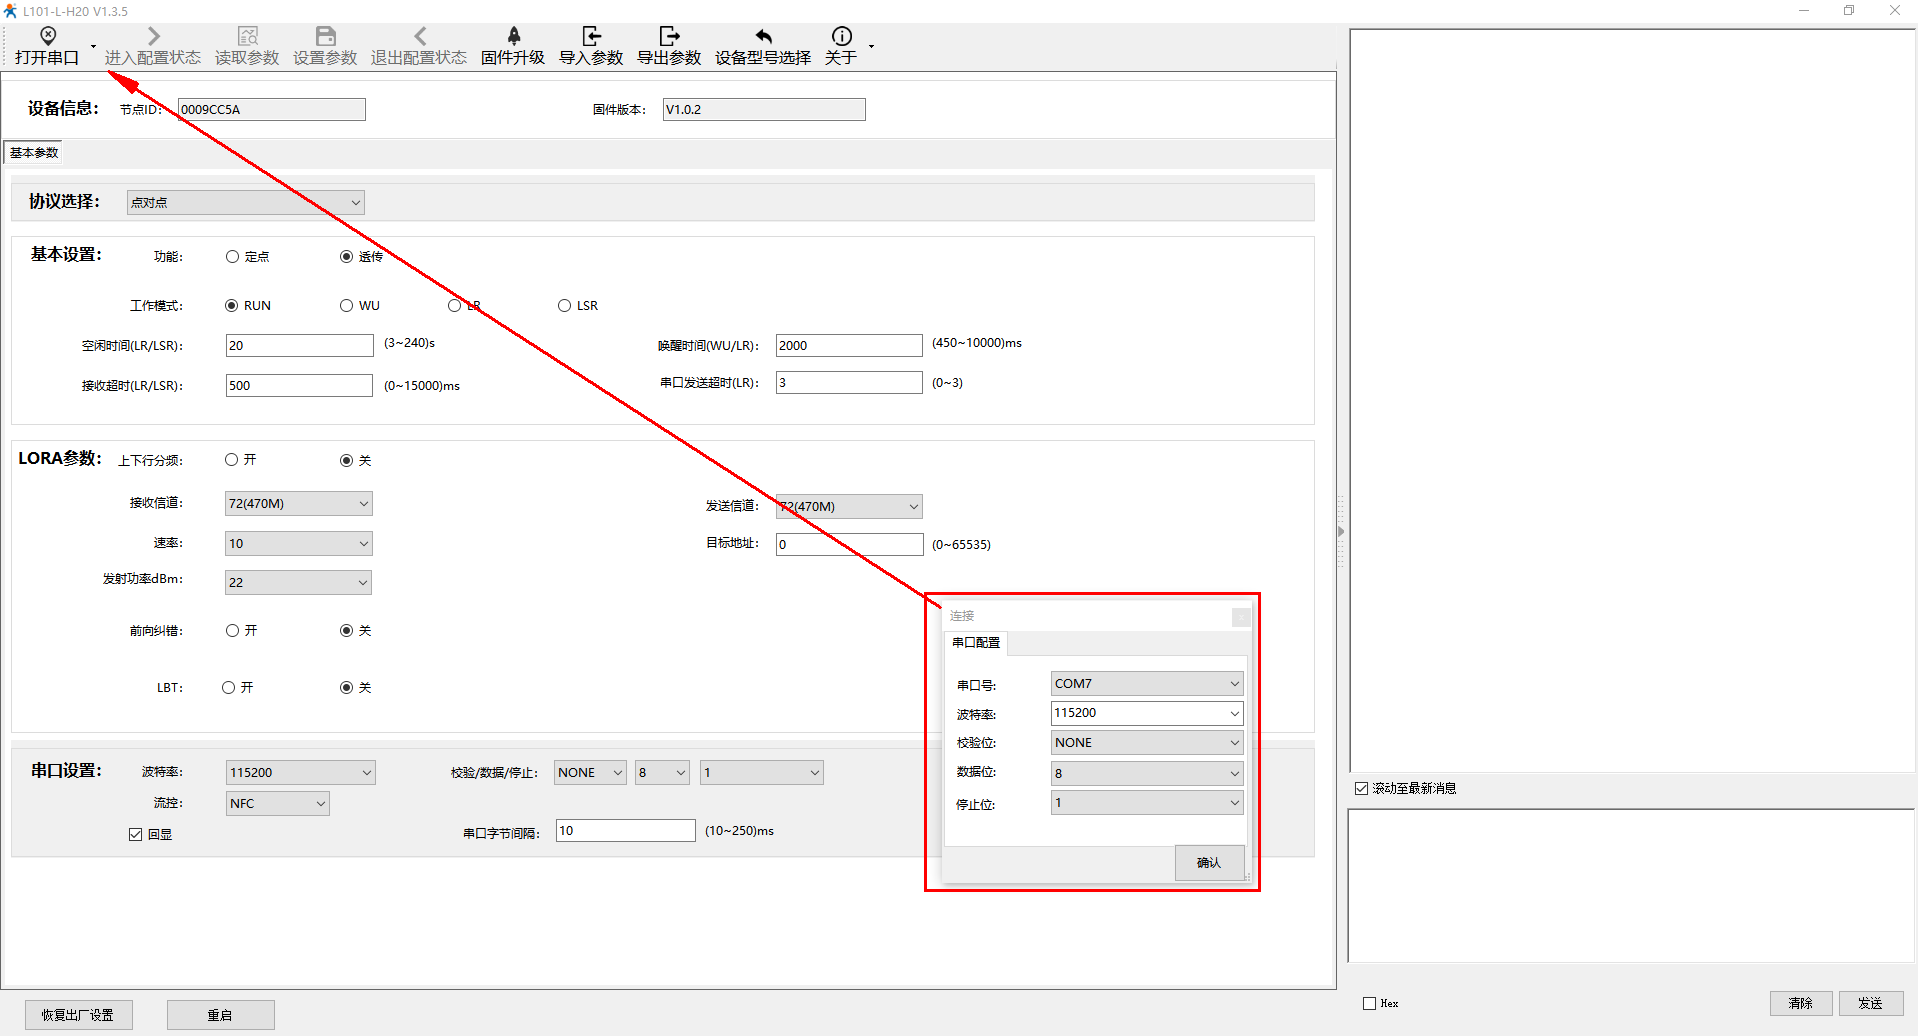Select the WU work mode radio button
The height and width of the screenshot is (1036, 1918).
[x=347, y=306]
